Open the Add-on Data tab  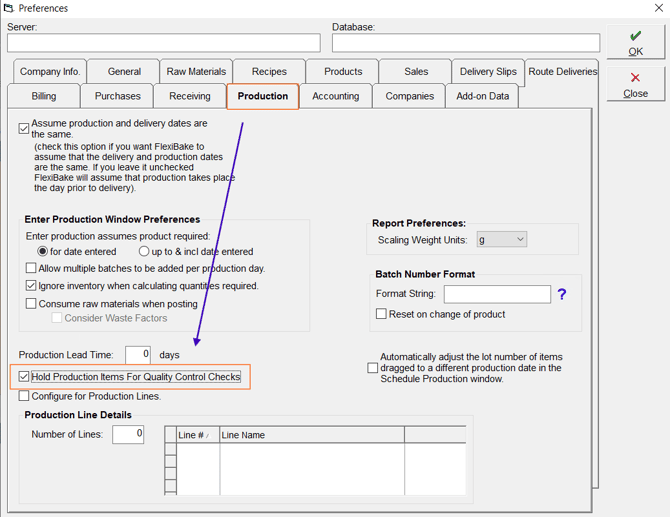tap(482, 96)
